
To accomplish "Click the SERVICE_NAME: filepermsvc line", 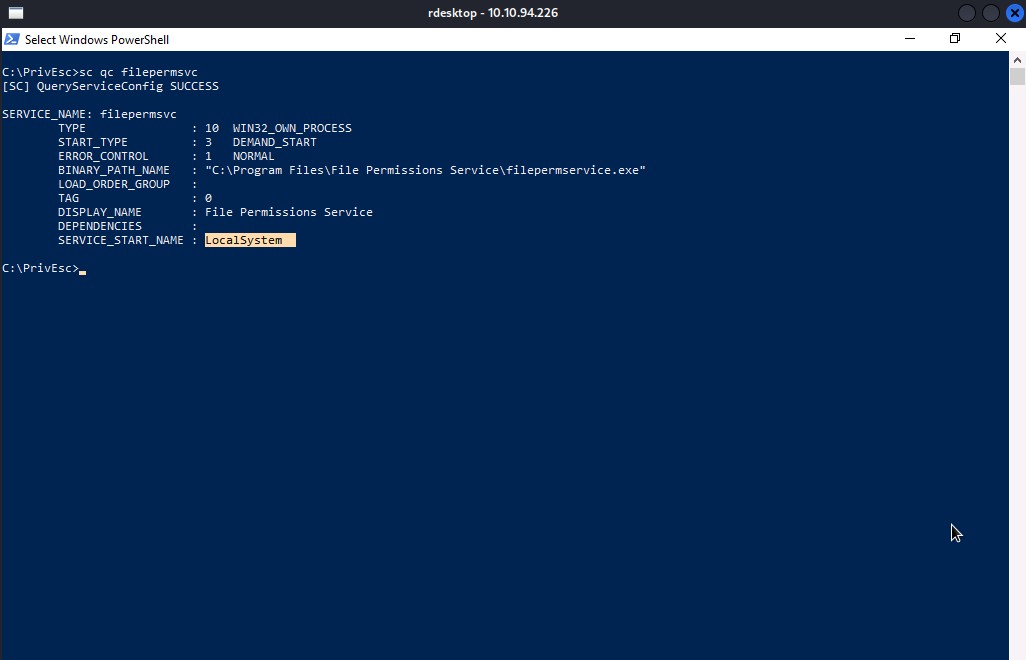I will click(89, 114).
